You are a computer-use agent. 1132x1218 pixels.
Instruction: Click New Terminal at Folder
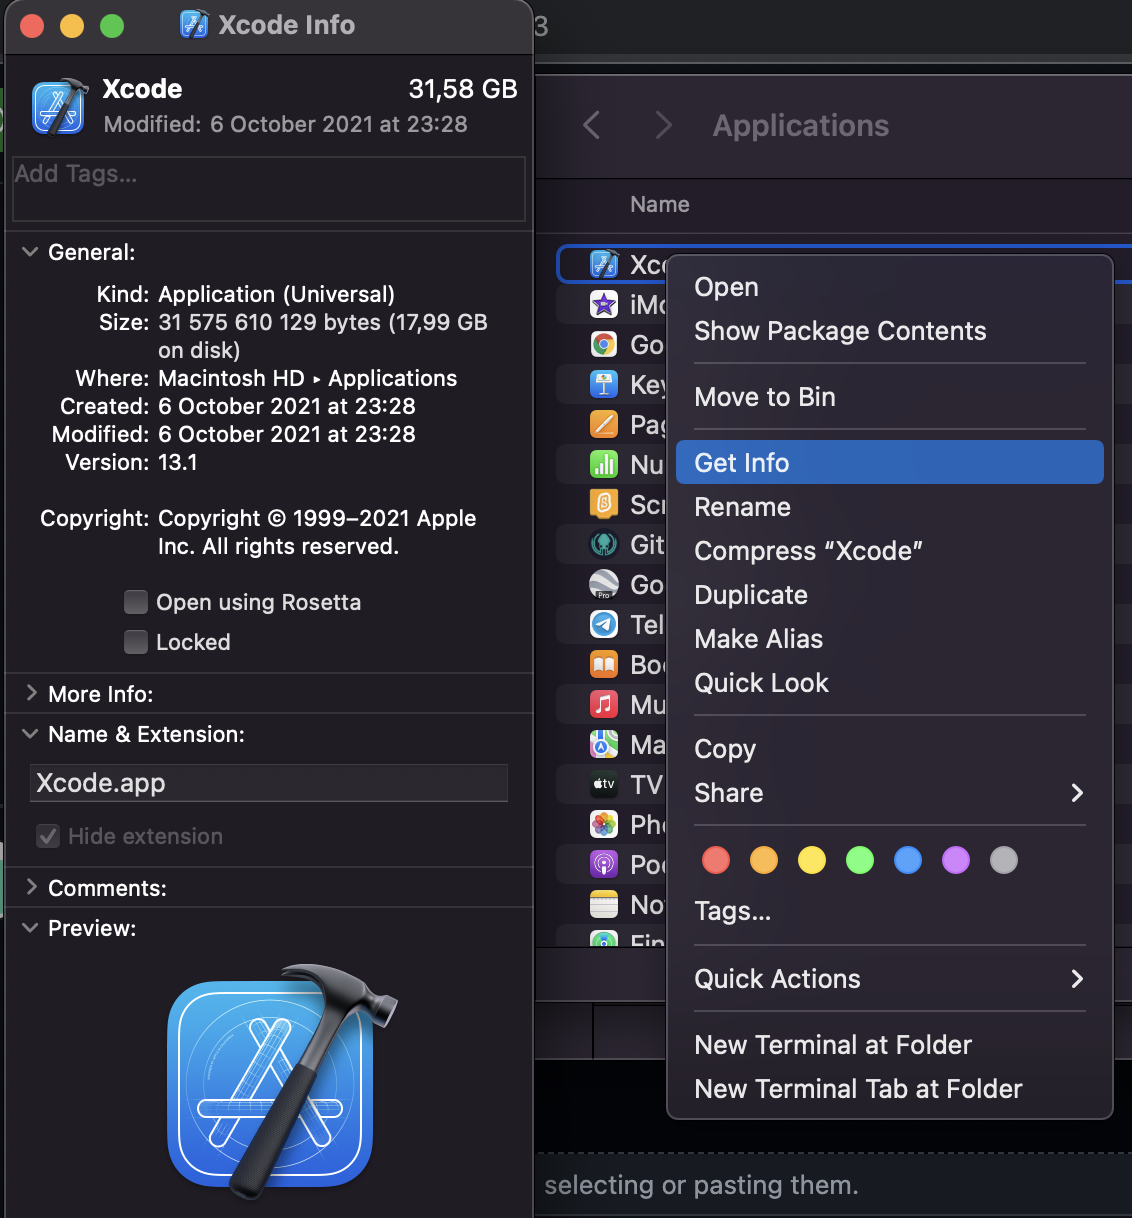click(x=833, y=1044)
